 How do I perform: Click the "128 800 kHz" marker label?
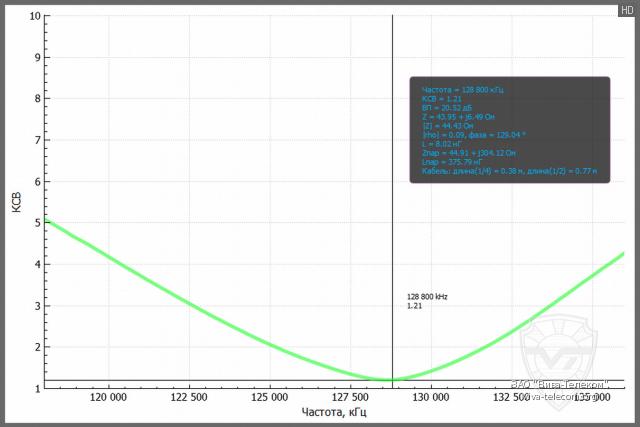(x=427, y=297)
